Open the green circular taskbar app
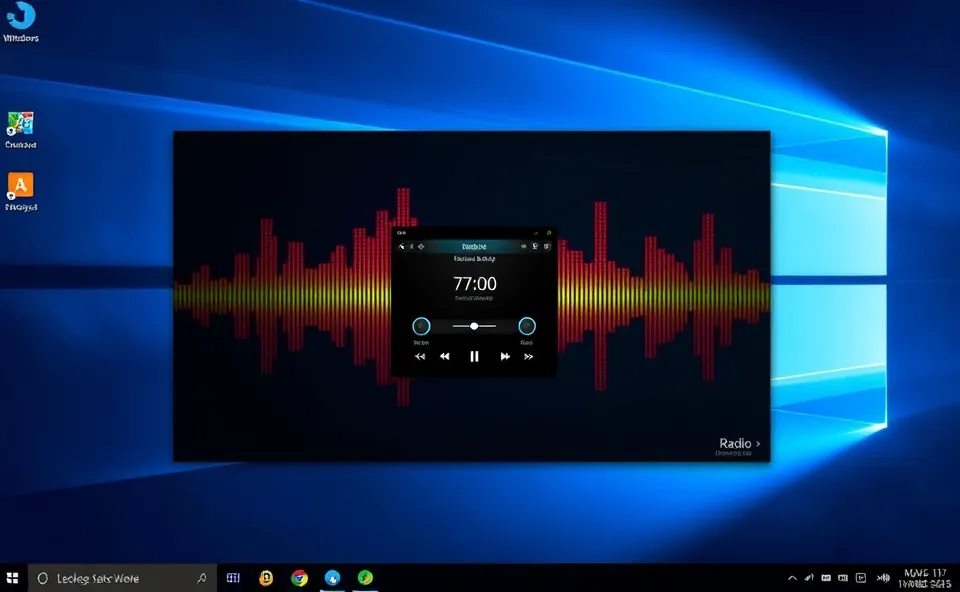Viewport: 960px width, 592px height. (366, 578)
